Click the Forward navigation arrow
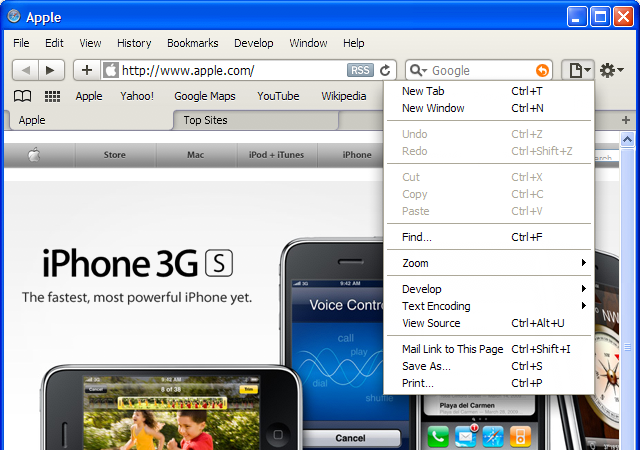Screen dimensions: 640x450 51,70
